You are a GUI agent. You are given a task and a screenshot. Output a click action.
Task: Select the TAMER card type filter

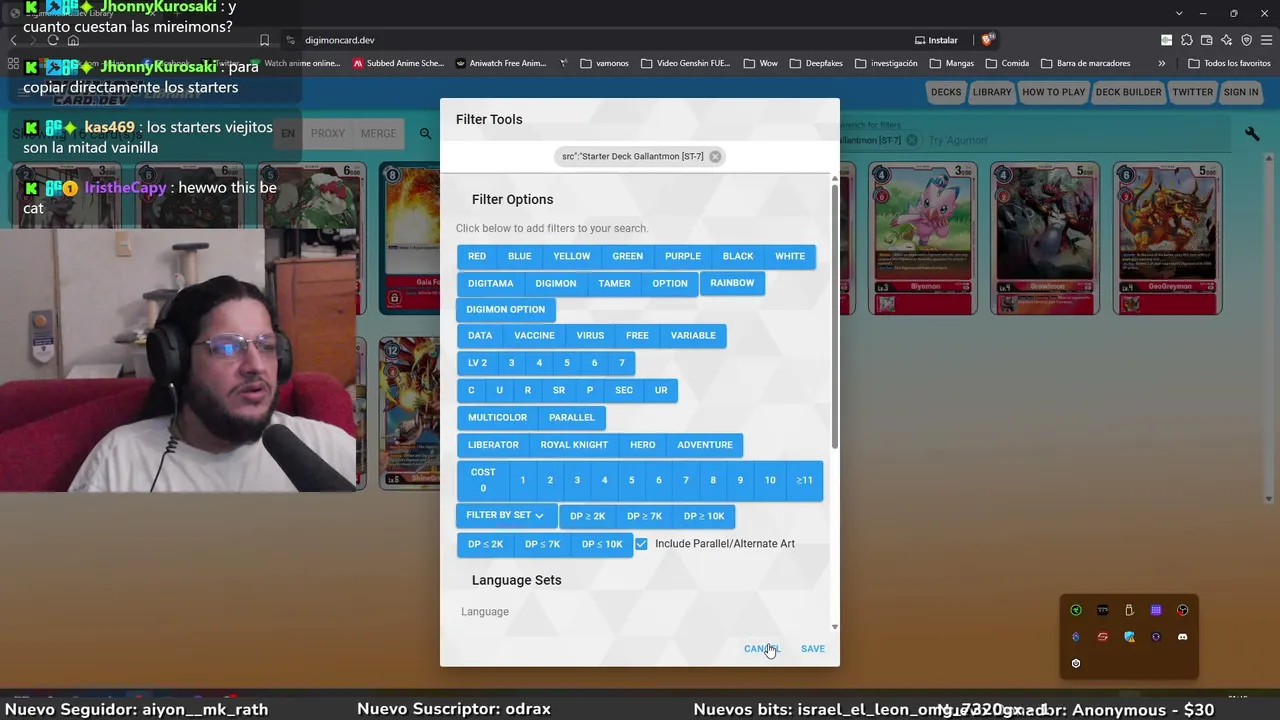pyautogui.click(x=614, y=284)
